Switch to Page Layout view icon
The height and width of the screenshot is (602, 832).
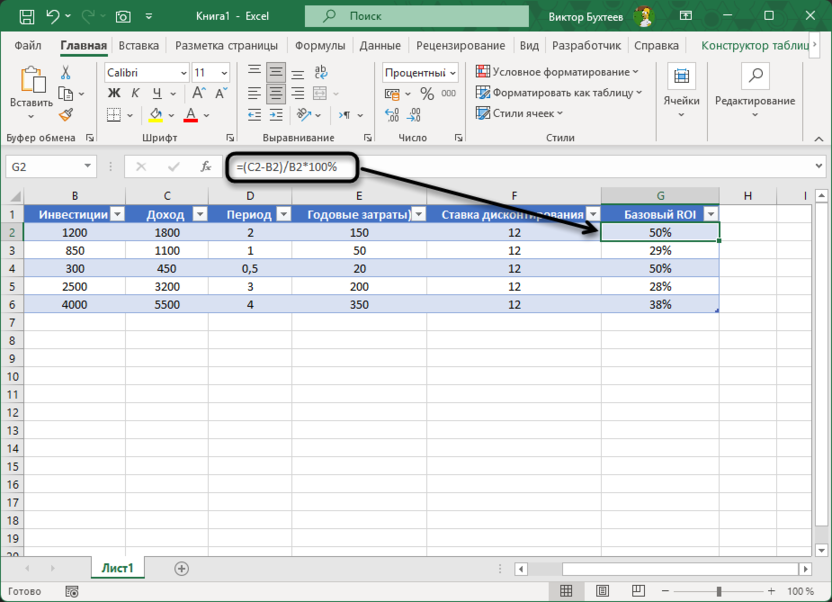tap(602, 592)
